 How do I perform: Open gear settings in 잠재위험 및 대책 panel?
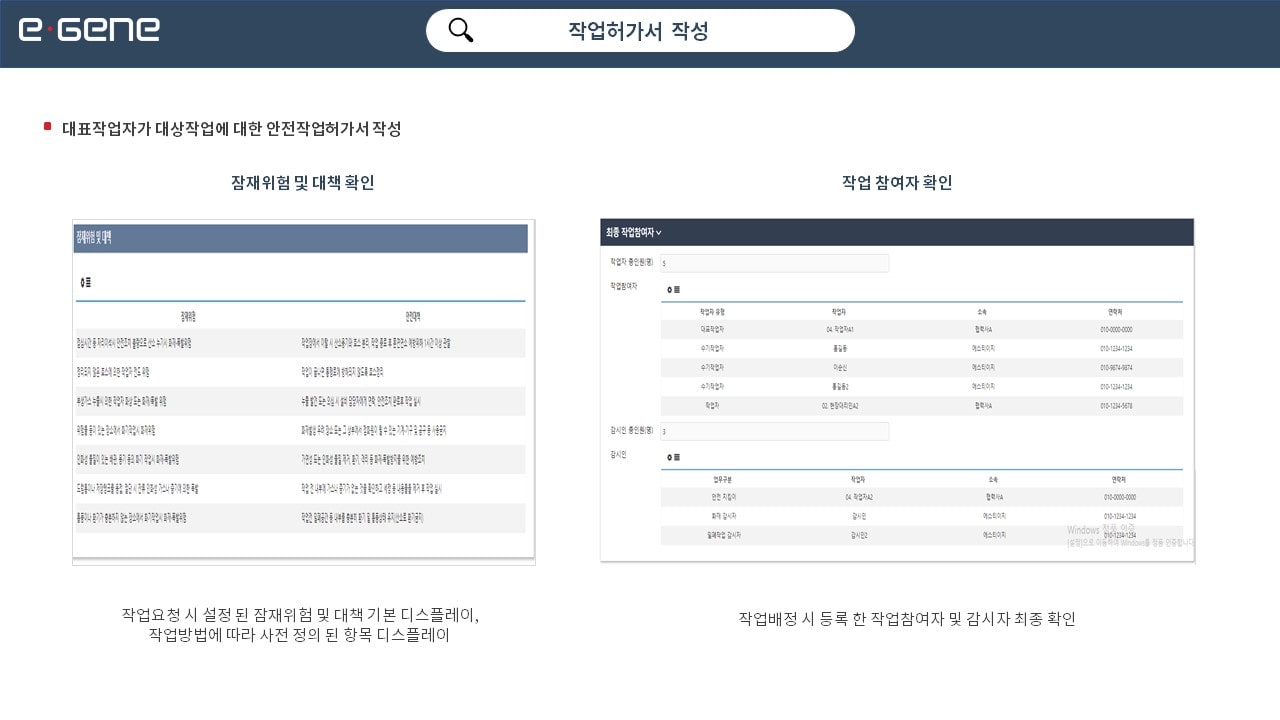82,283
